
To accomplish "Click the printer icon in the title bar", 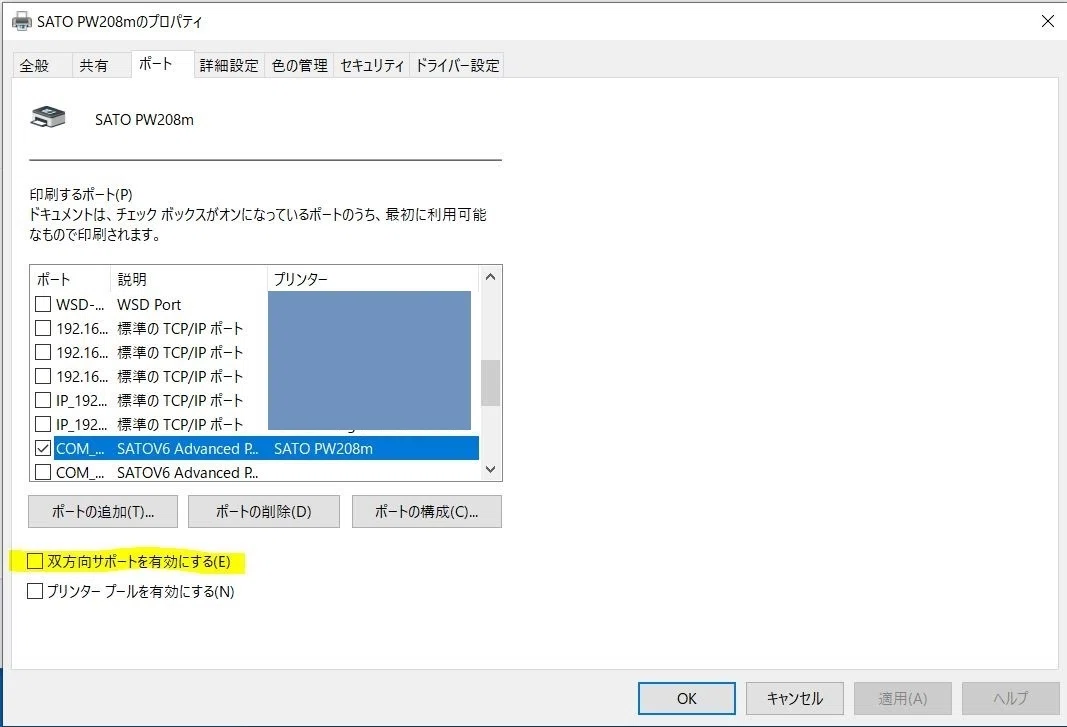I will click(22, 21).
